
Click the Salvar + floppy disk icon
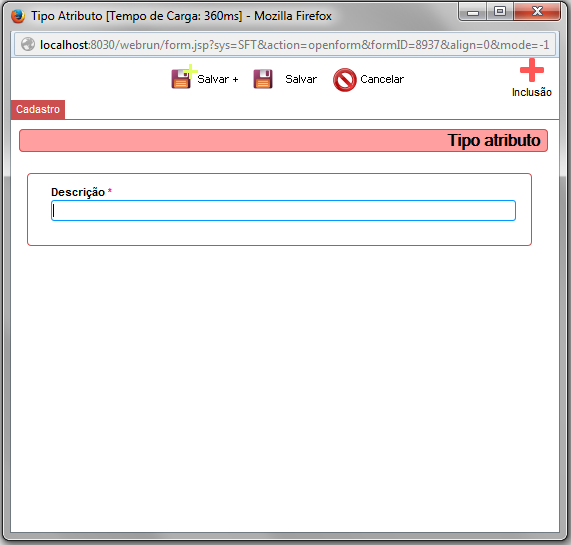click(182, 79)
